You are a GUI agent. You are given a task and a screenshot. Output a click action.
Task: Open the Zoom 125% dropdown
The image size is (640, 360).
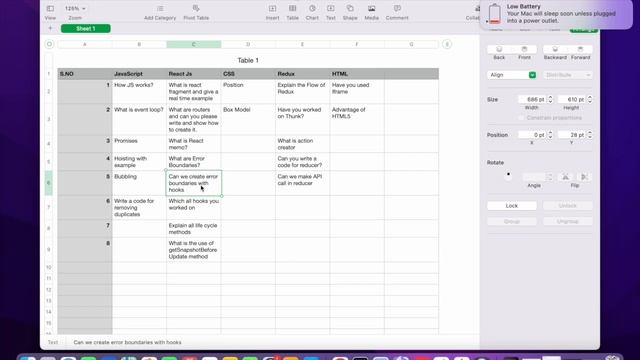(x=75, y=9)
